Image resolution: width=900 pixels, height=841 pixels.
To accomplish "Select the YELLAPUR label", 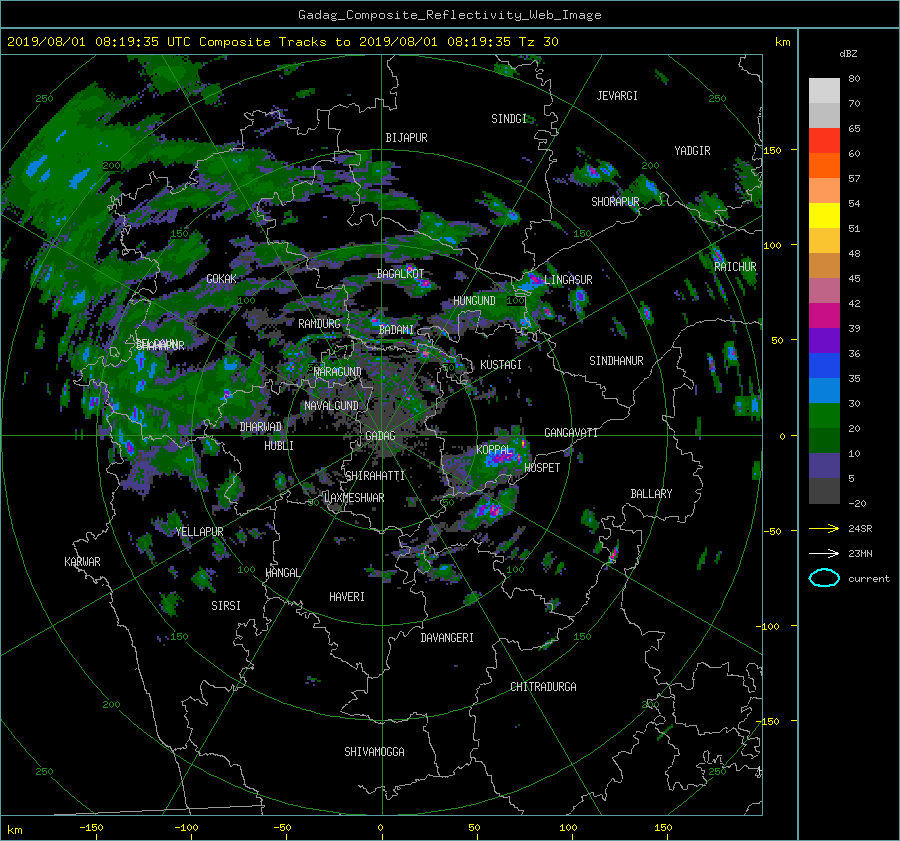I will (199, 532).
